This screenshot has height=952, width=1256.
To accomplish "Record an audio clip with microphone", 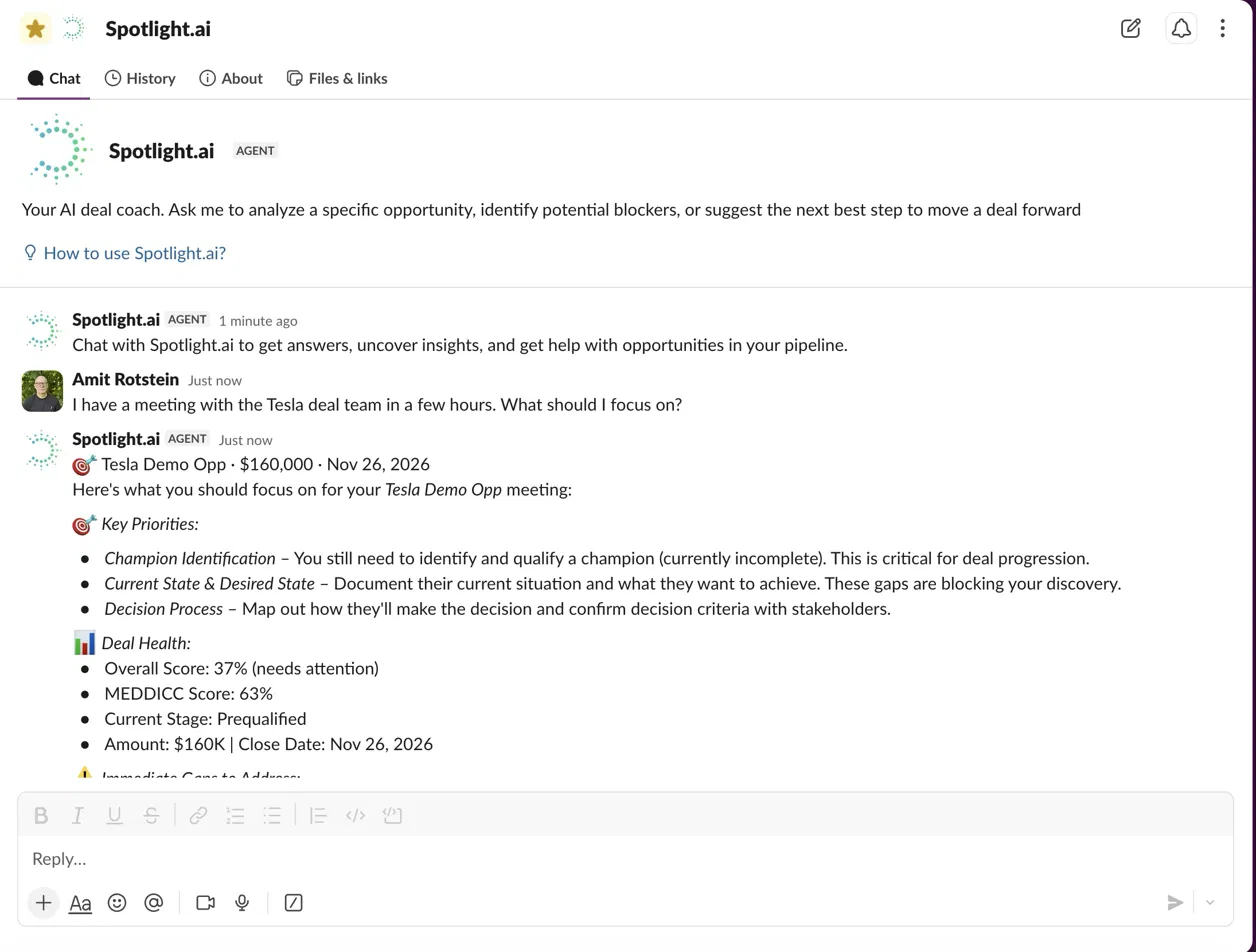I will [x=242, y=903].
